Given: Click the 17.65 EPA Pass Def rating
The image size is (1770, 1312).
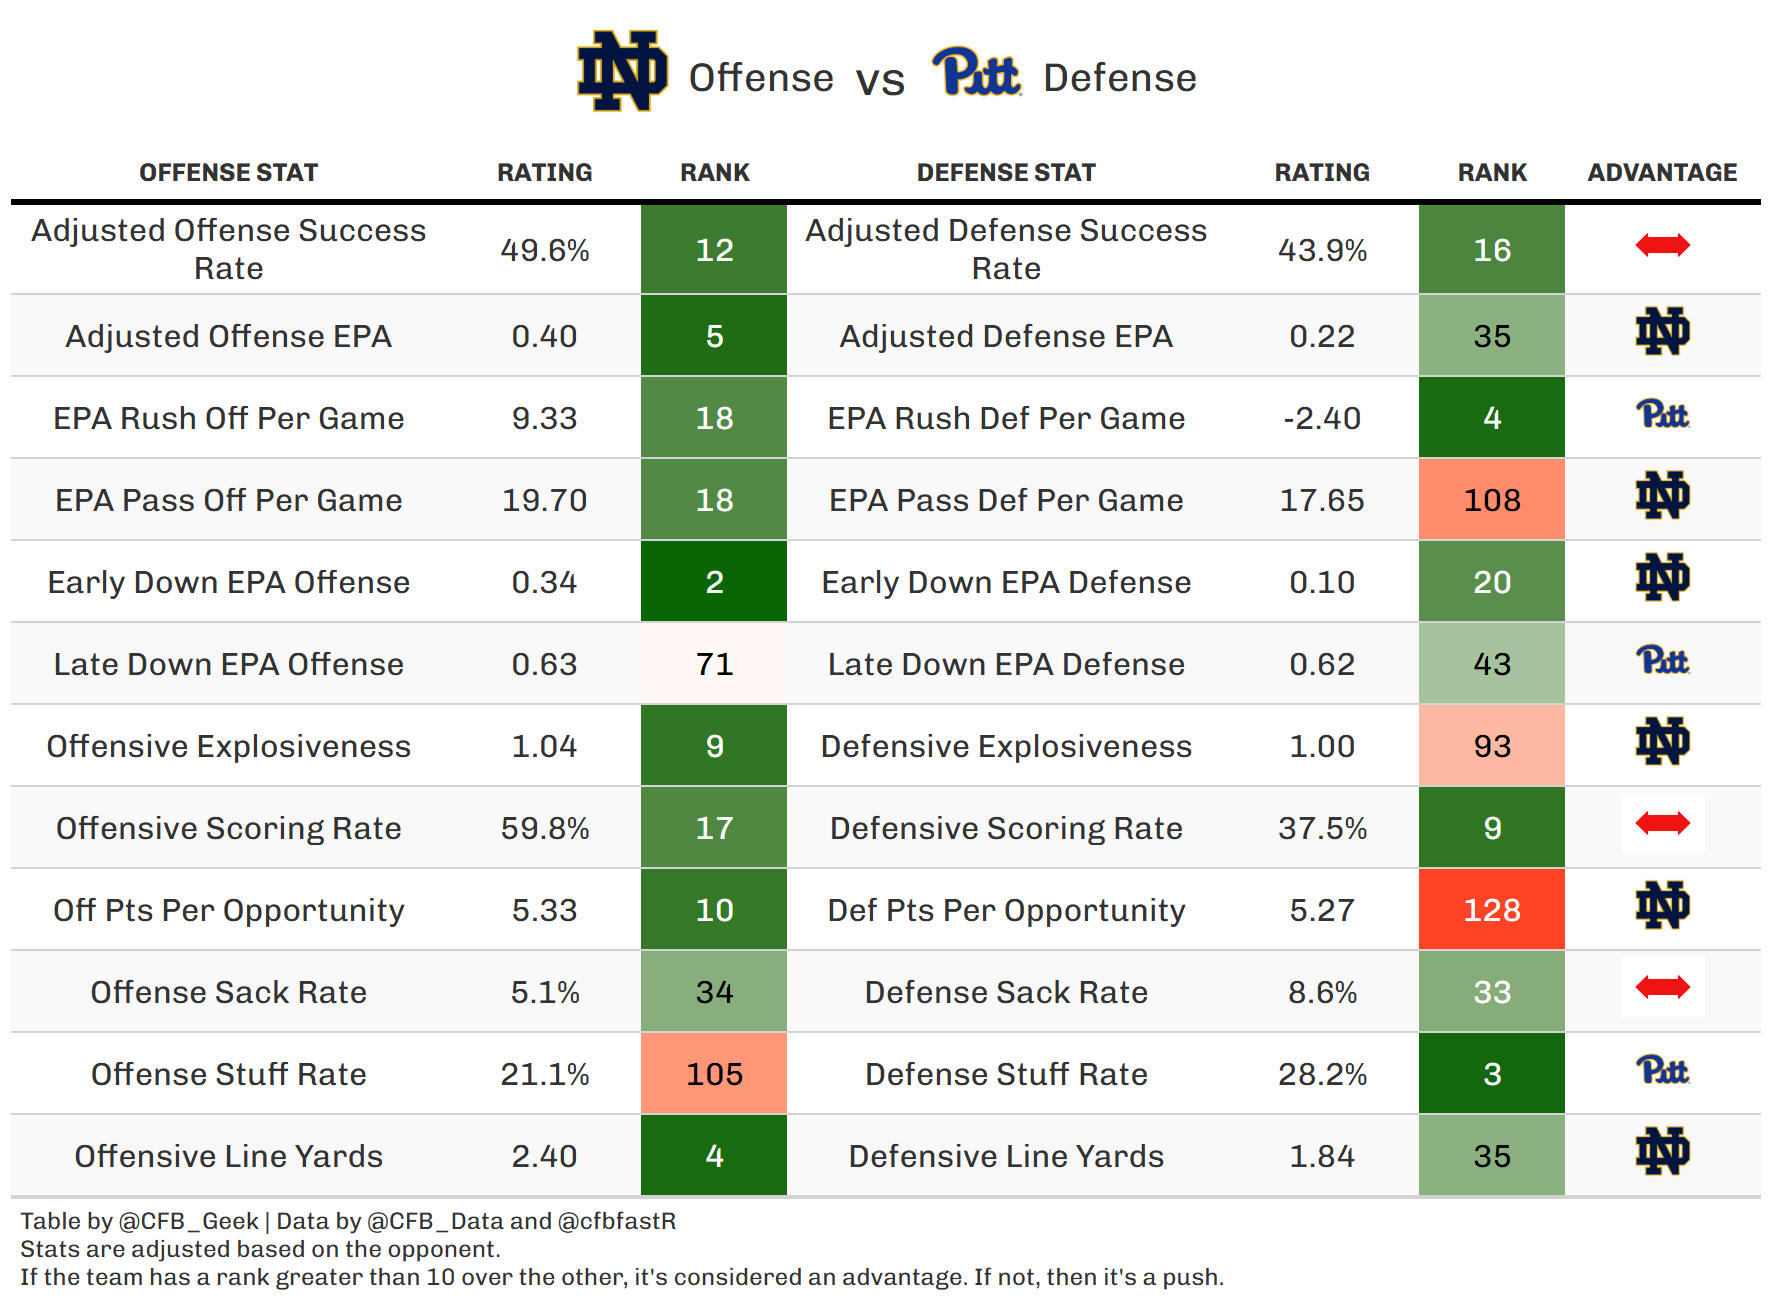Looking at the screenshot, I should (x=1322, y=500).
